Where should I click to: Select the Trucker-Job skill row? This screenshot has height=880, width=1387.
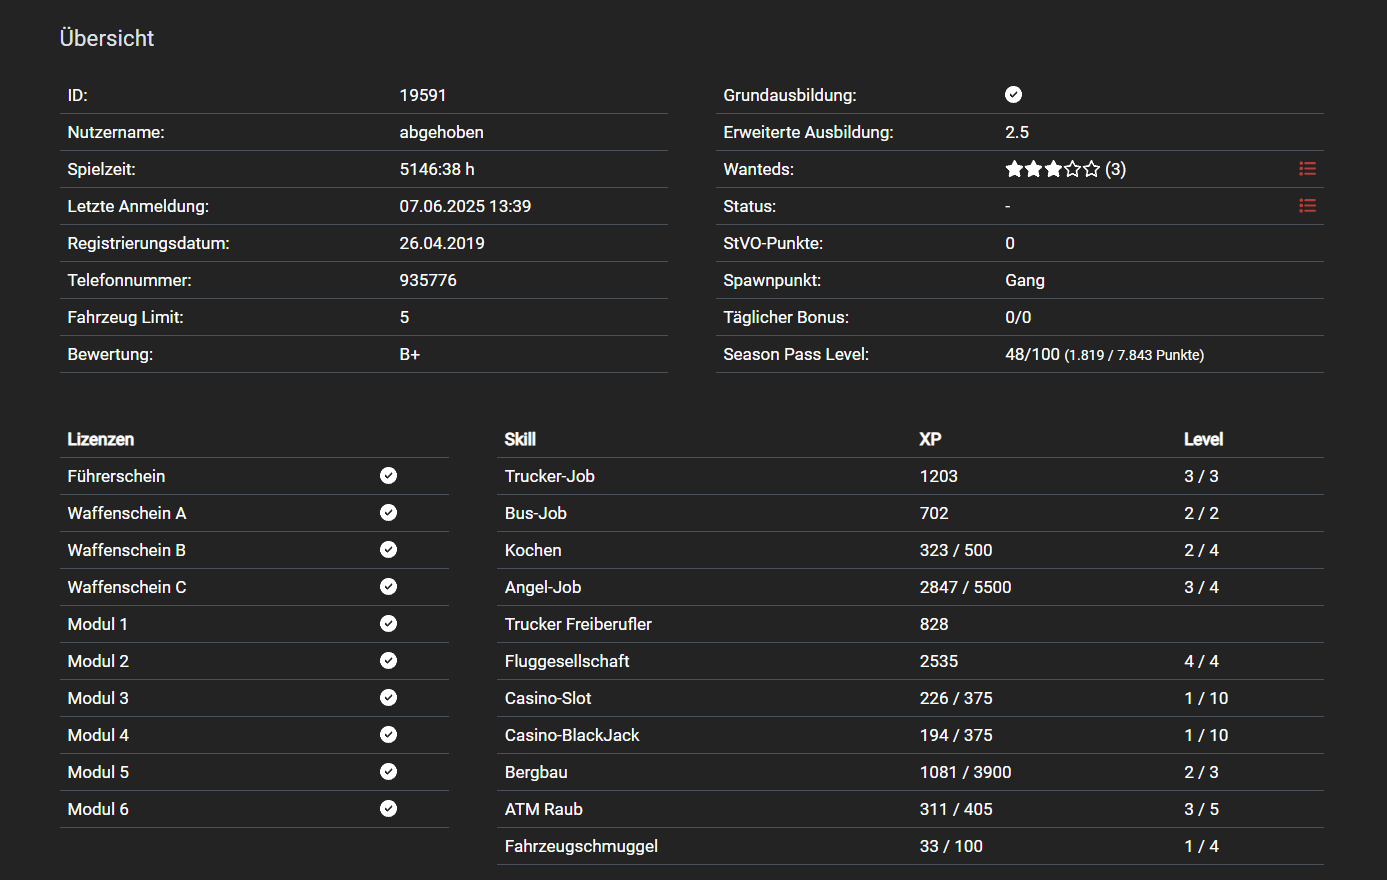pyautogui.click(x=910, y=476)
